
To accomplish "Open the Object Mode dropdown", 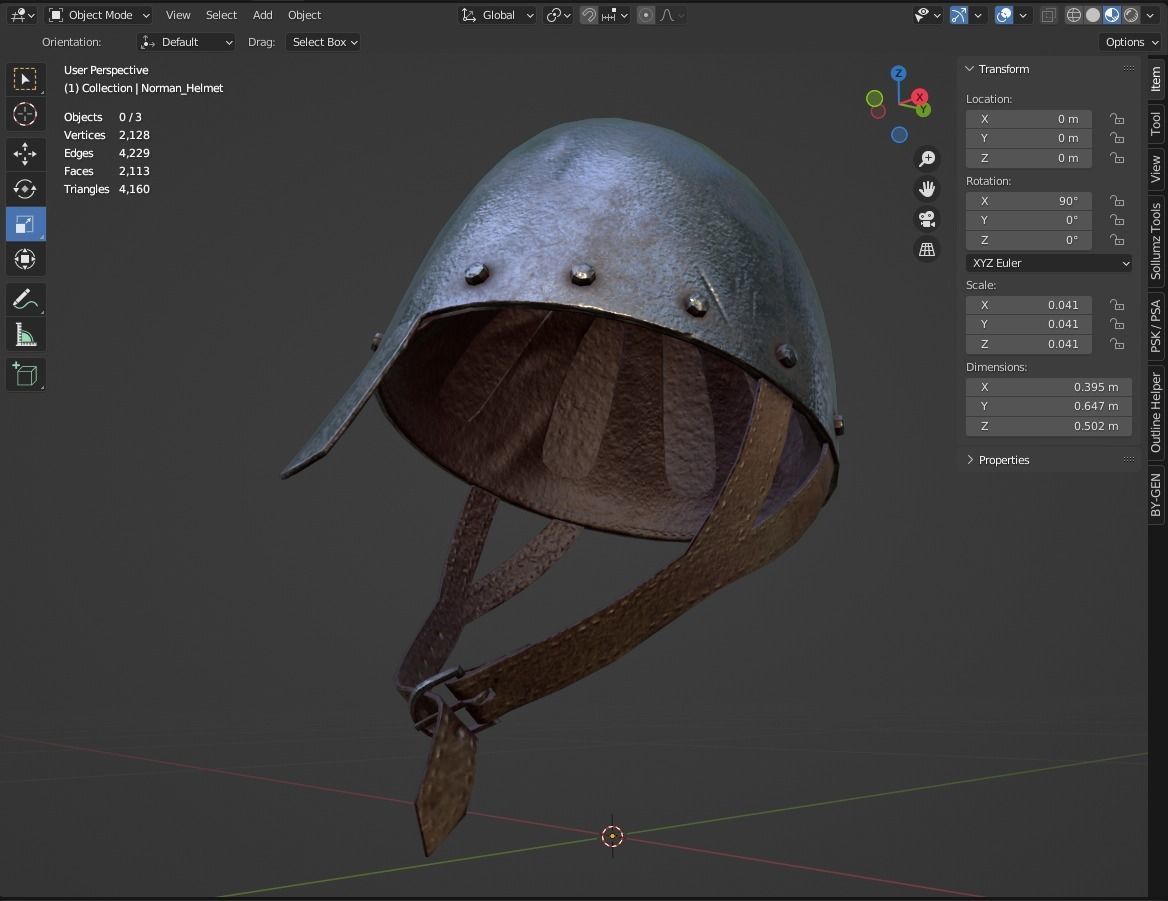I will click(x=99, y=15).
